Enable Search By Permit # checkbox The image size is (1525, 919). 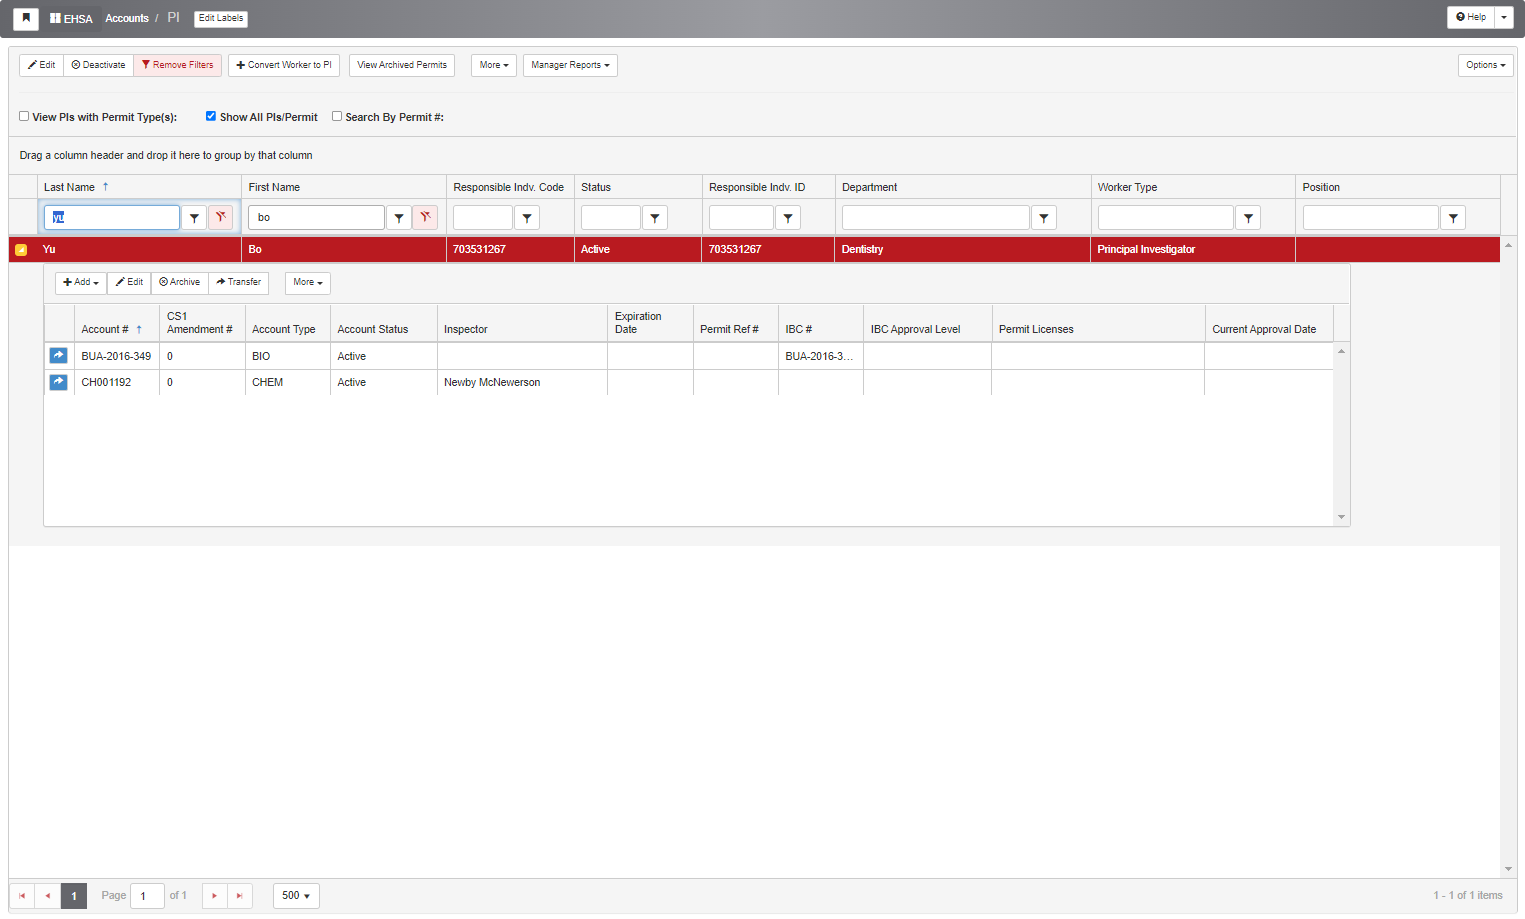pyautogui.click(x=337, y=116)
